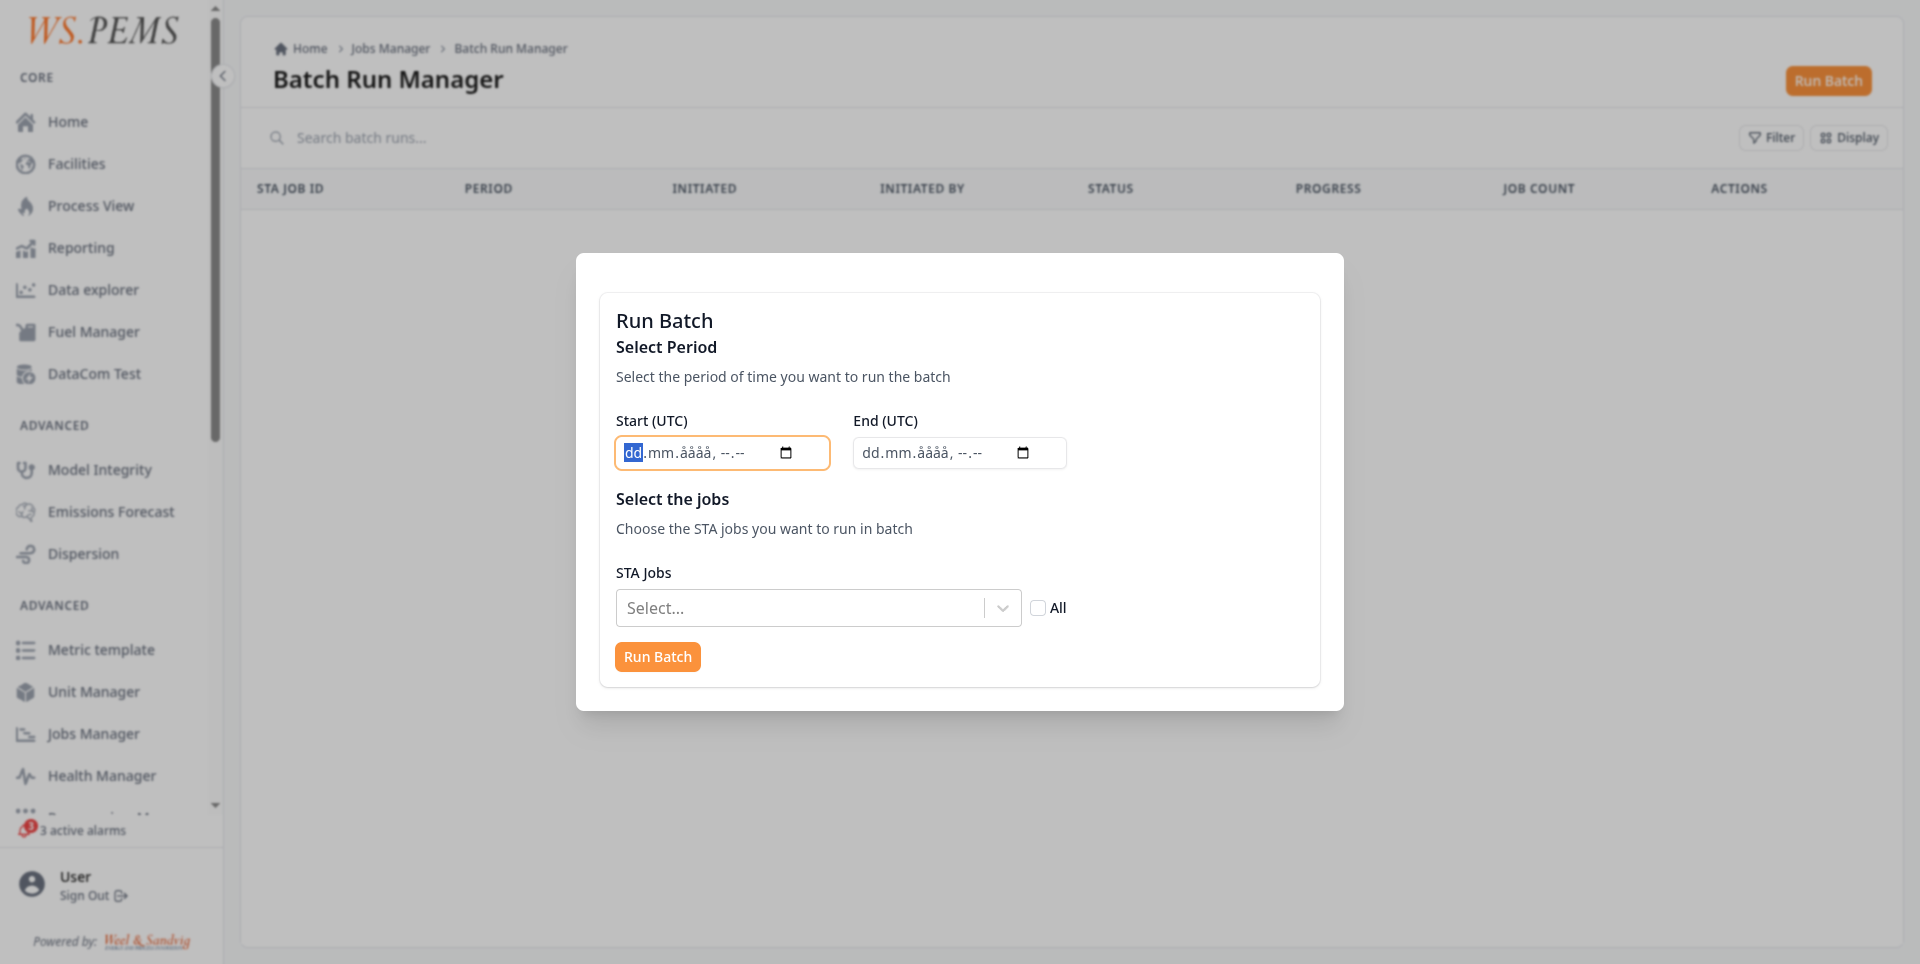The image size is (1920, 964).
Task: Open calendar picker for End (UTC)
Action: (x=1023, y=453)
